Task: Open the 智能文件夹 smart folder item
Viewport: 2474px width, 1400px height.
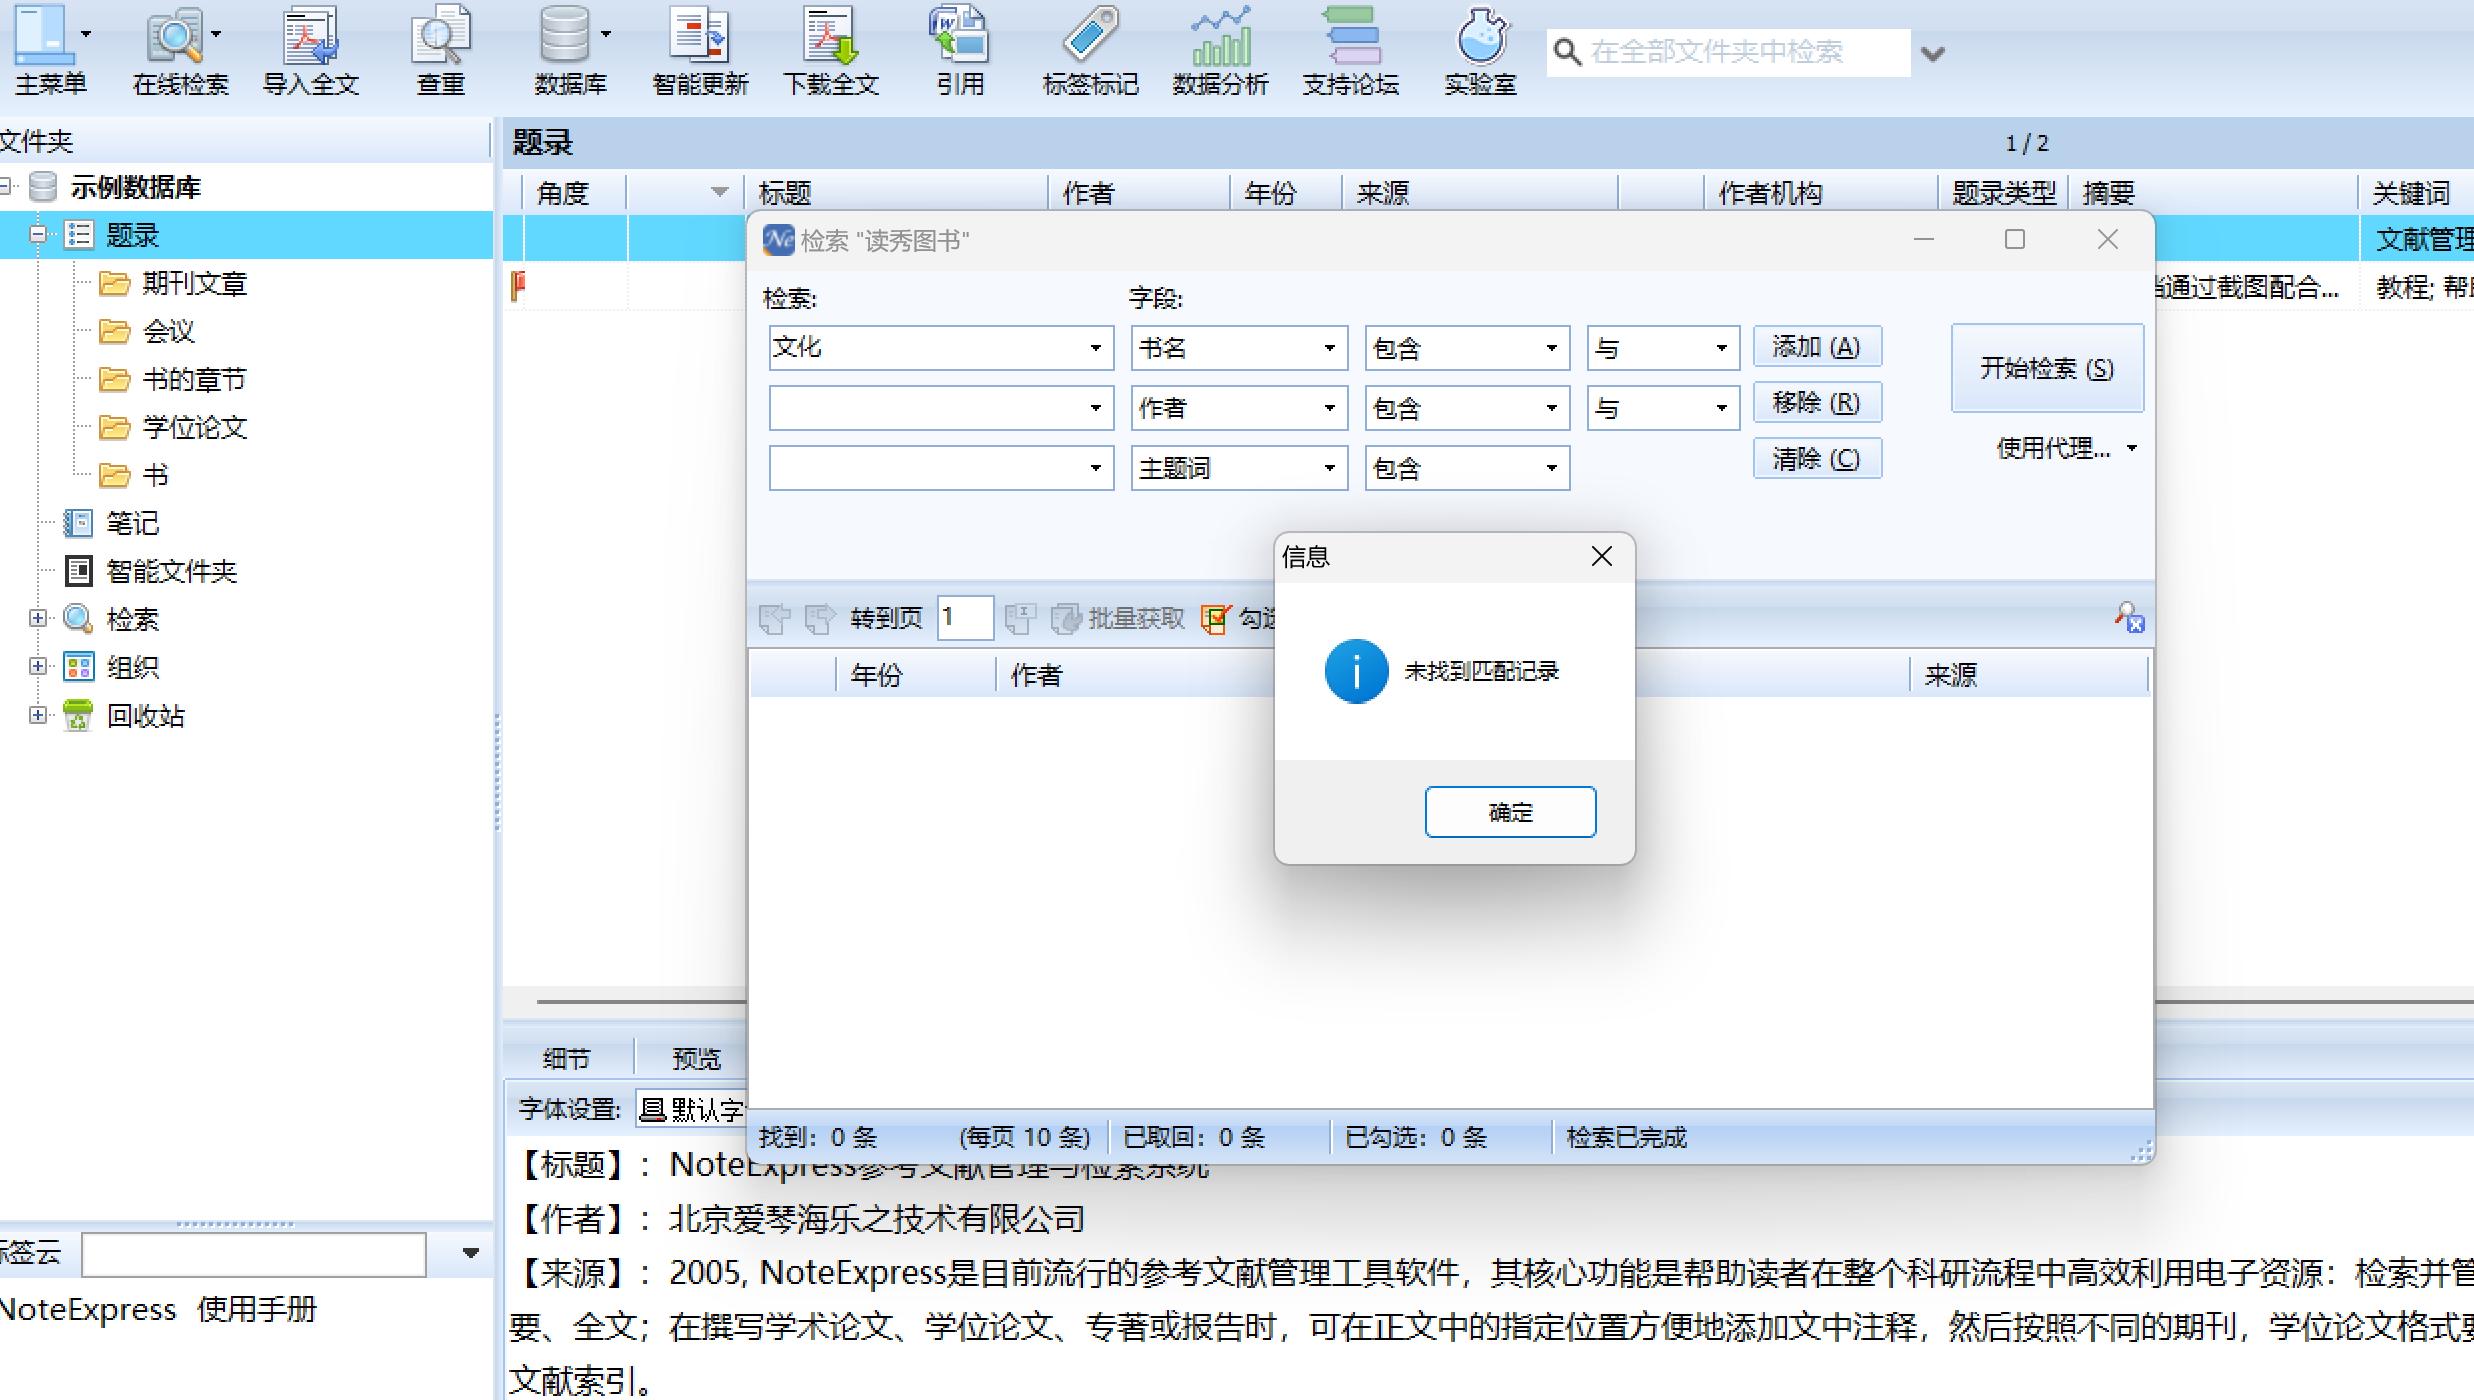Action: coord(172,571)
